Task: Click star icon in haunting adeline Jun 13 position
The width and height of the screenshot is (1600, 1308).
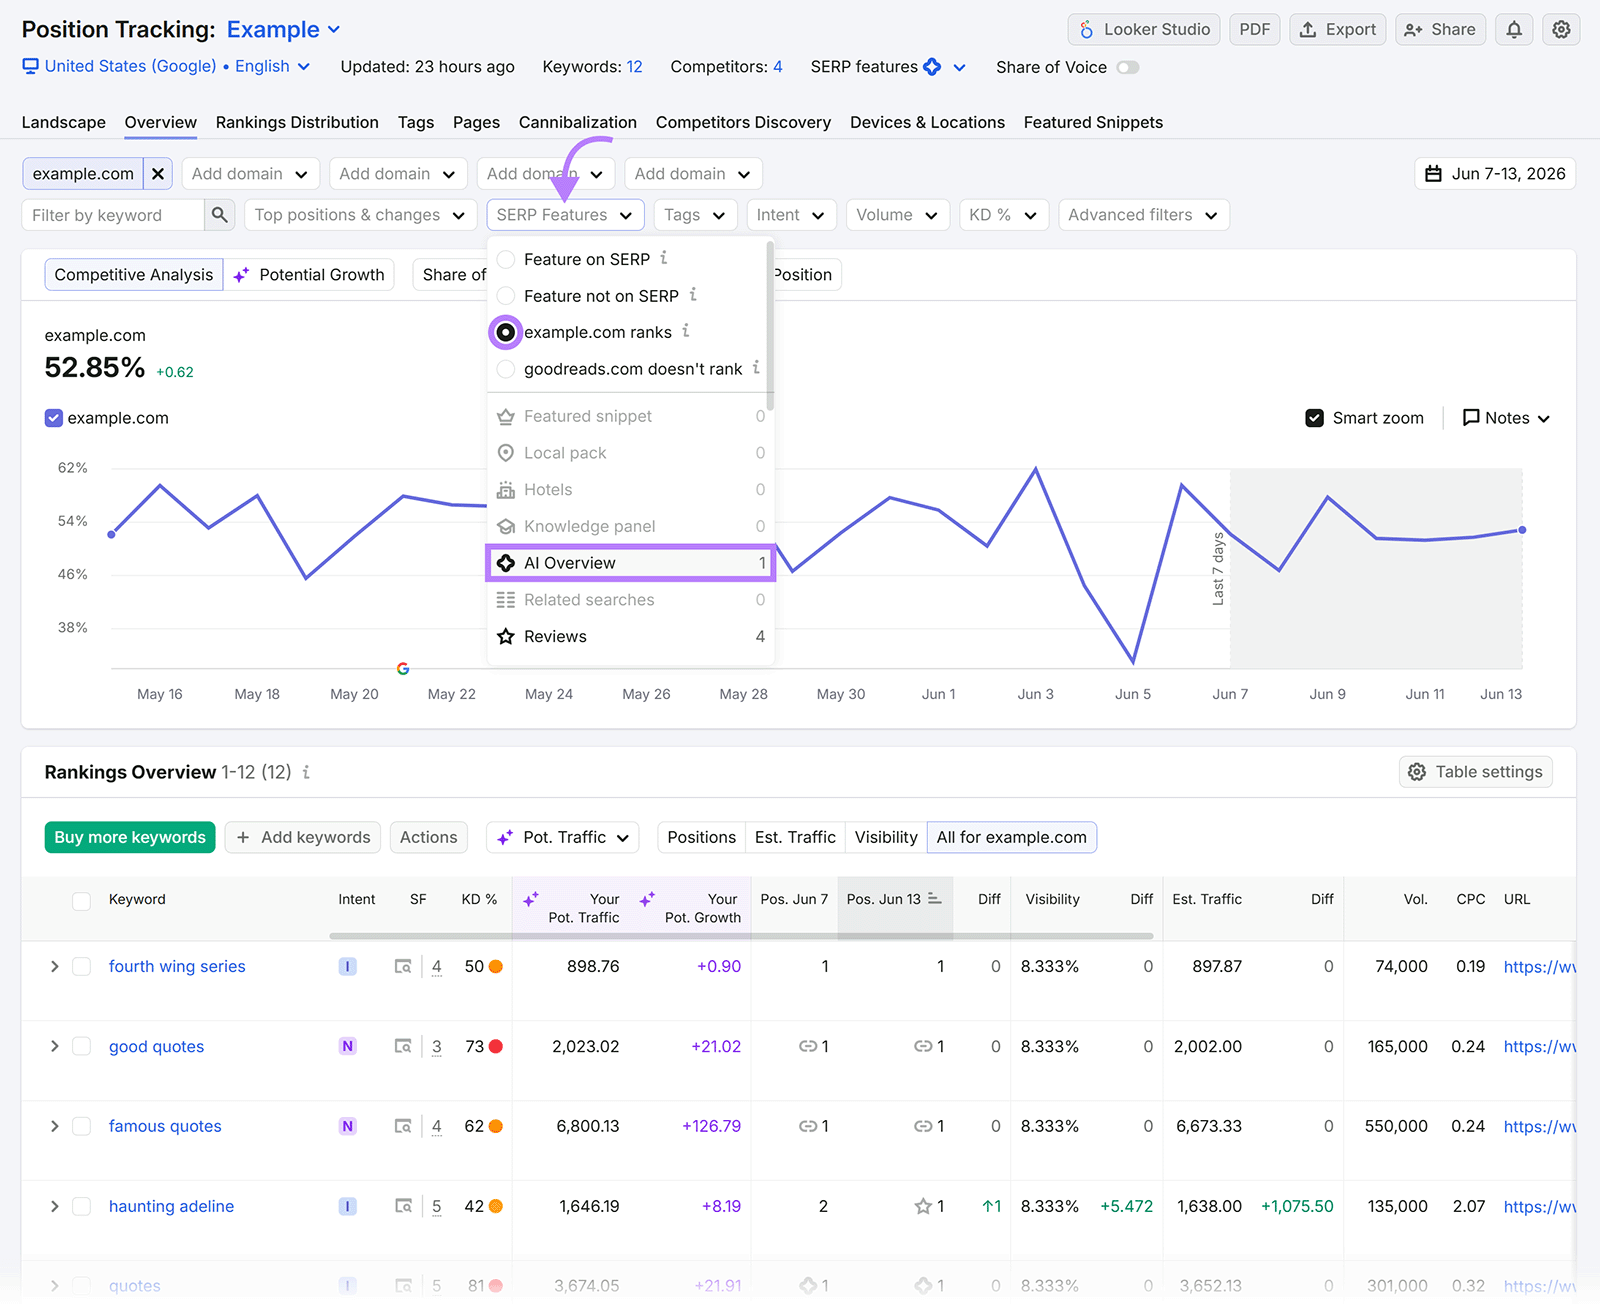Action: pos(923,1207)
